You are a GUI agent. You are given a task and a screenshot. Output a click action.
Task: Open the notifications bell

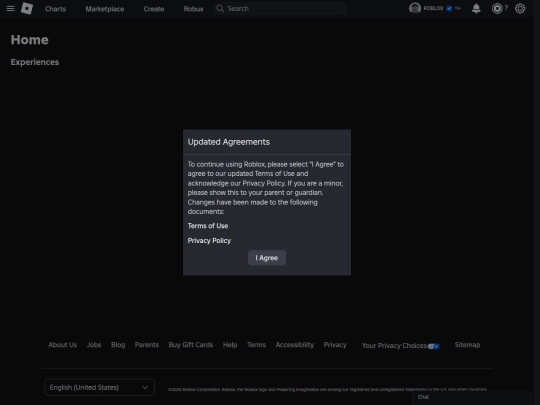[x=476, y=8]
